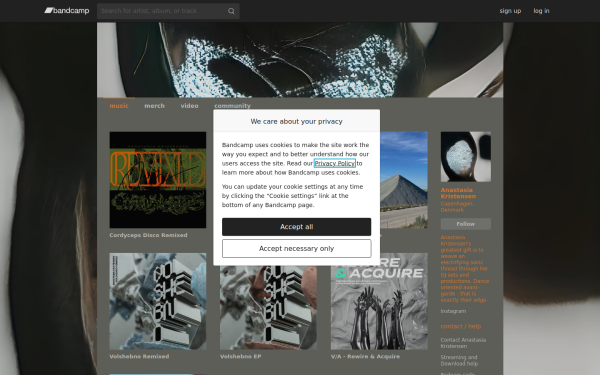Switch to the community tab

pyautogui.click(x=232, y=106)
